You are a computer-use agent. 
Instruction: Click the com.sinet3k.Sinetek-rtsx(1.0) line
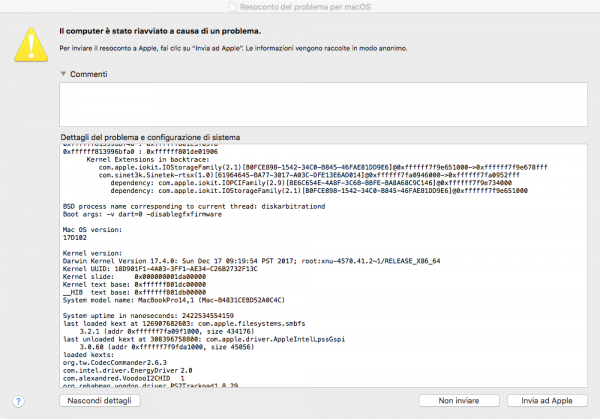309,175
